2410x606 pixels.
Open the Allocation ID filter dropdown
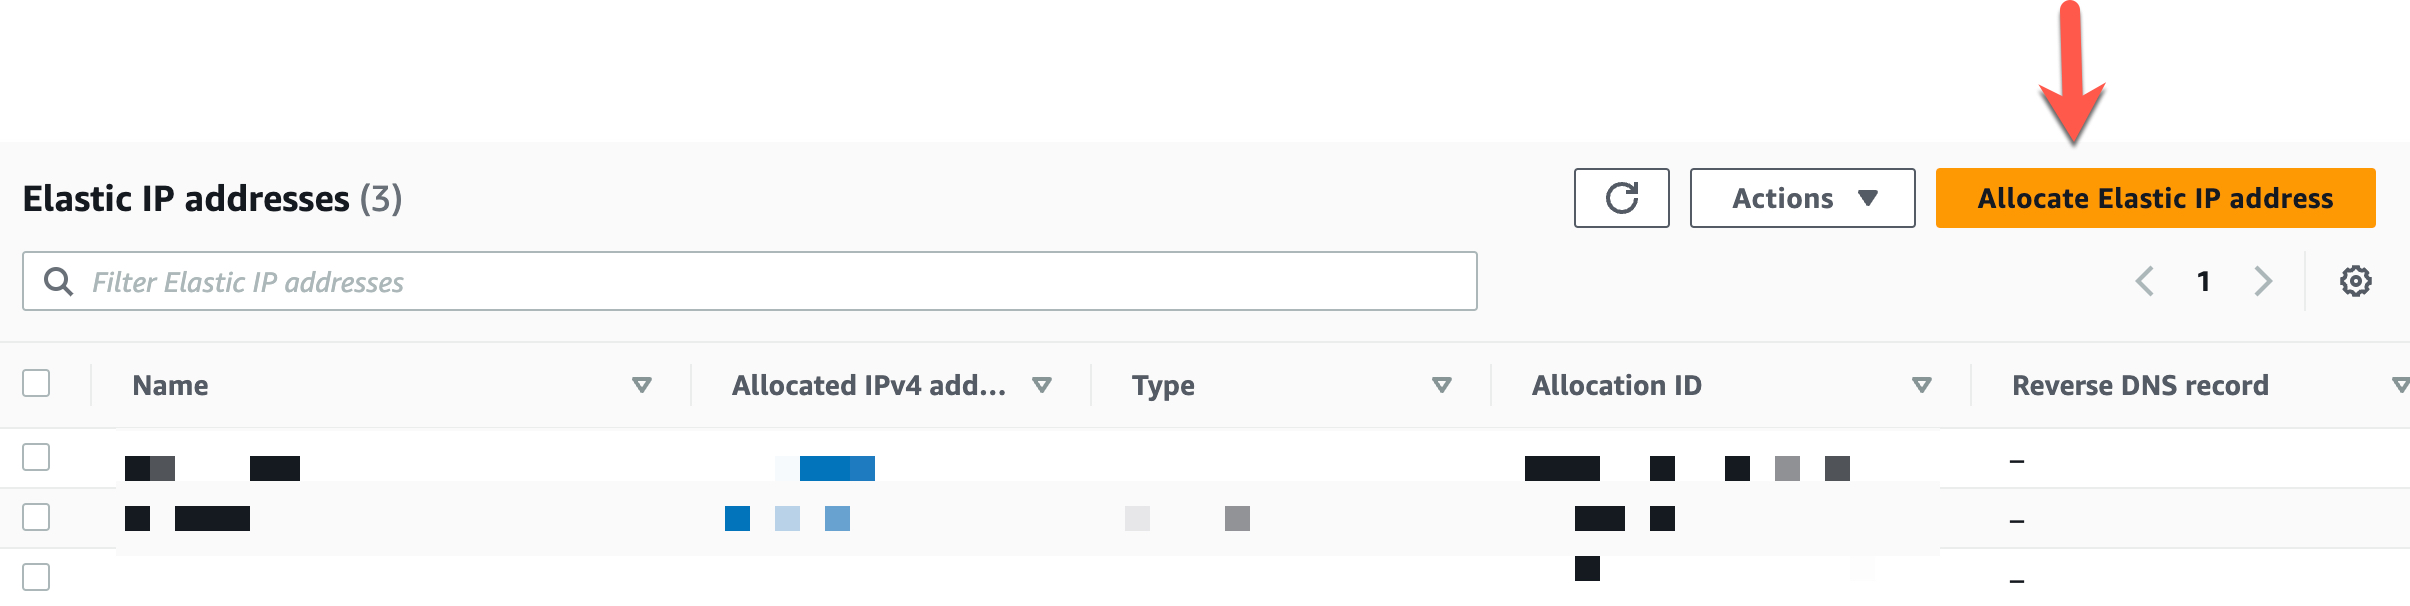[x=1920, y=384]
